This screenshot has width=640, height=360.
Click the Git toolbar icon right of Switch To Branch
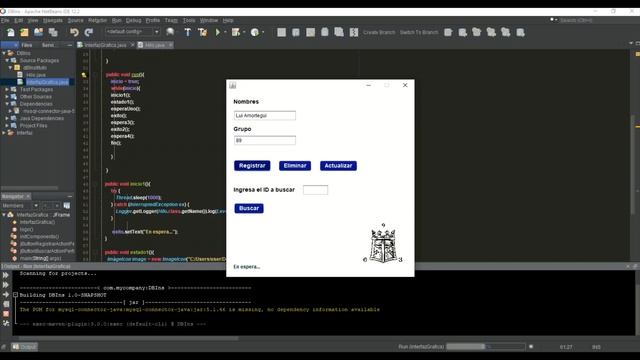[x=448, y=32]
